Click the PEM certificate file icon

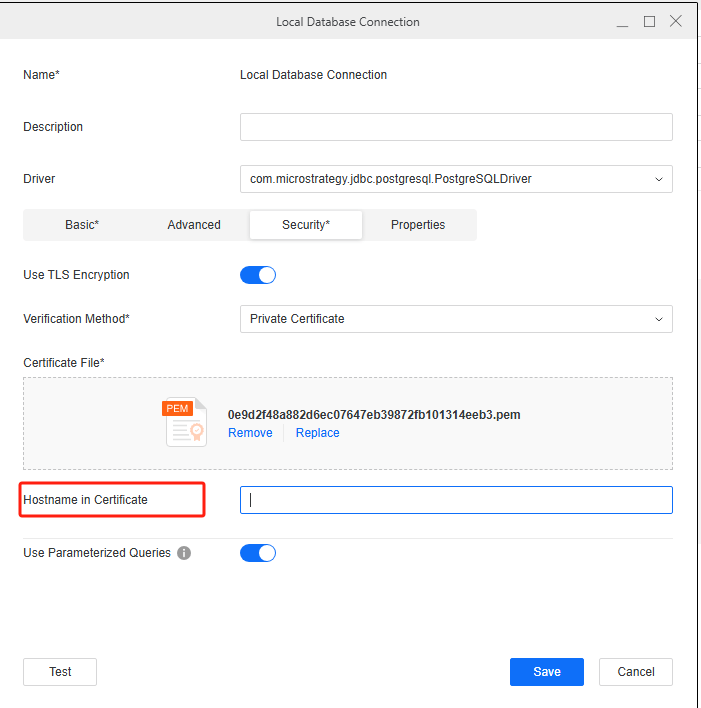(184, 421)
